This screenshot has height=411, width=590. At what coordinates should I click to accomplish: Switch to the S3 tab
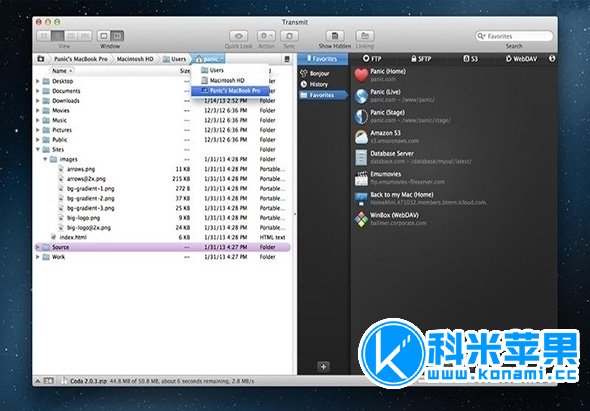point(470,59)
